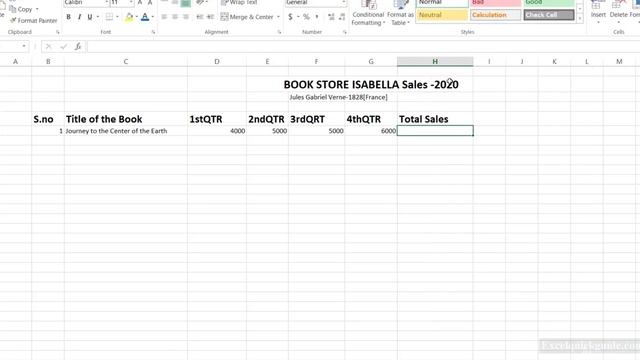The width and height of the screenshot is (640, 360).
Task: Open Conditional Formatting menu
Action: click(x=368, y=13)
